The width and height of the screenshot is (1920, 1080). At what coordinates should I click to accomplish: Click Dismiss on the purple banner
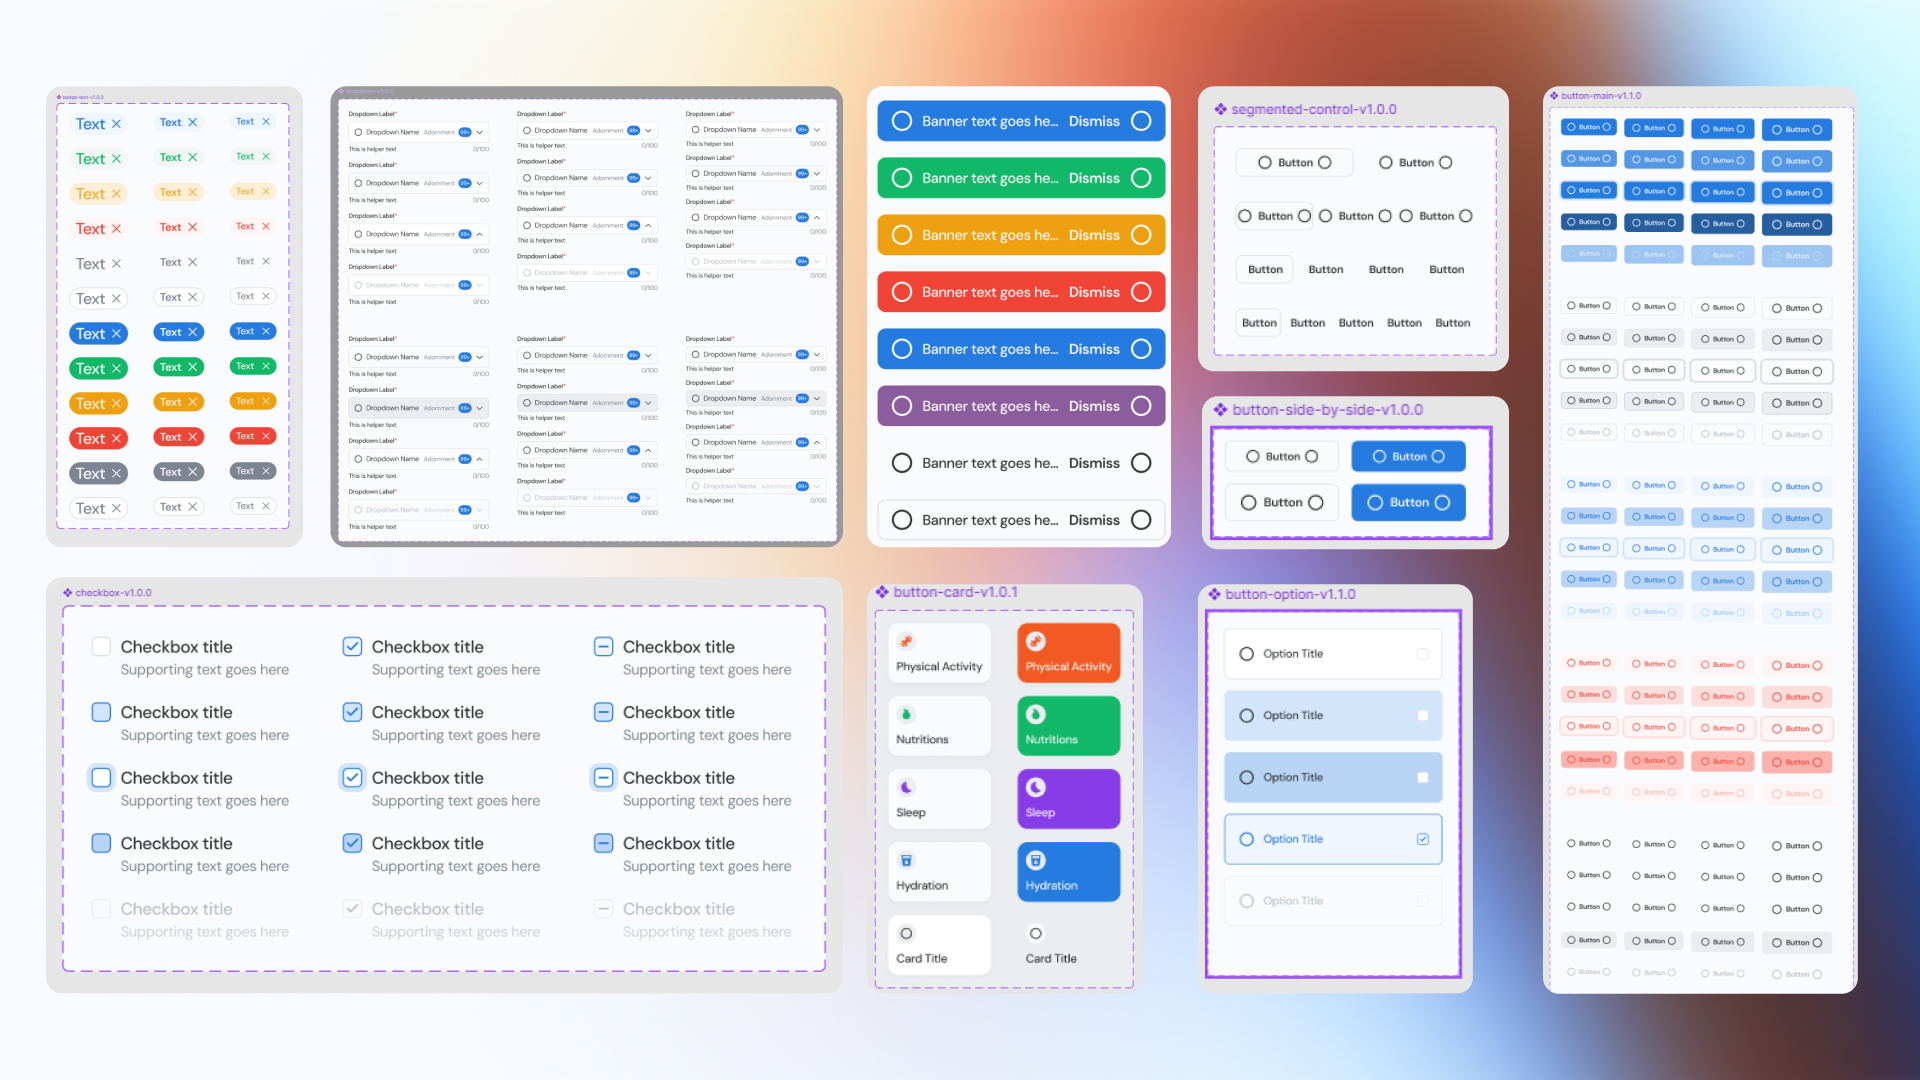coord(1094,406)
